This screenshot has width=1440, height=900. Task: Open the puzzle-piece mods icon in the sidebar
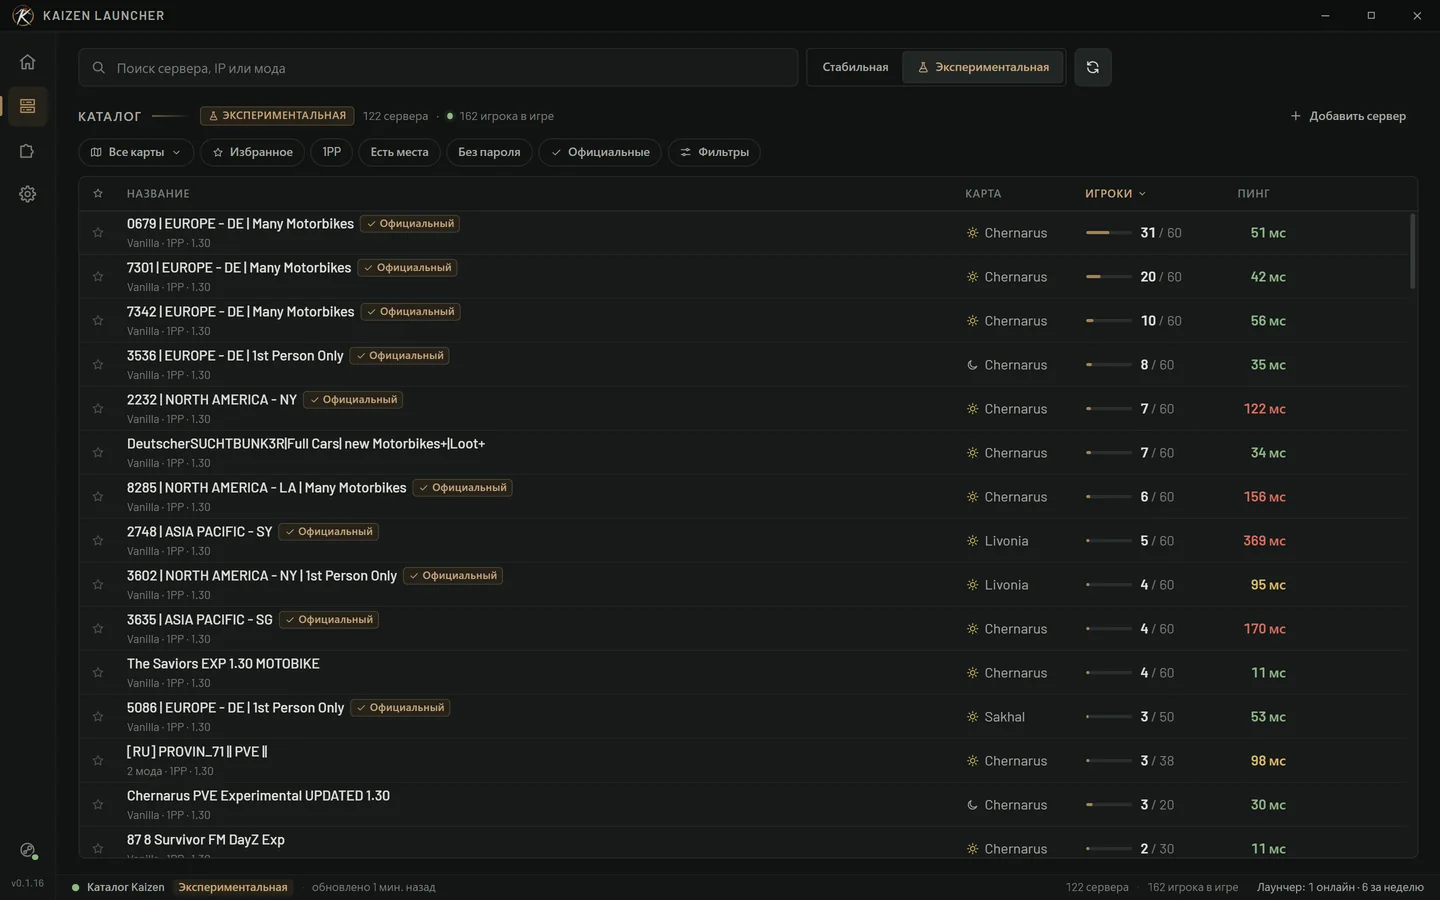coord(27,151)
